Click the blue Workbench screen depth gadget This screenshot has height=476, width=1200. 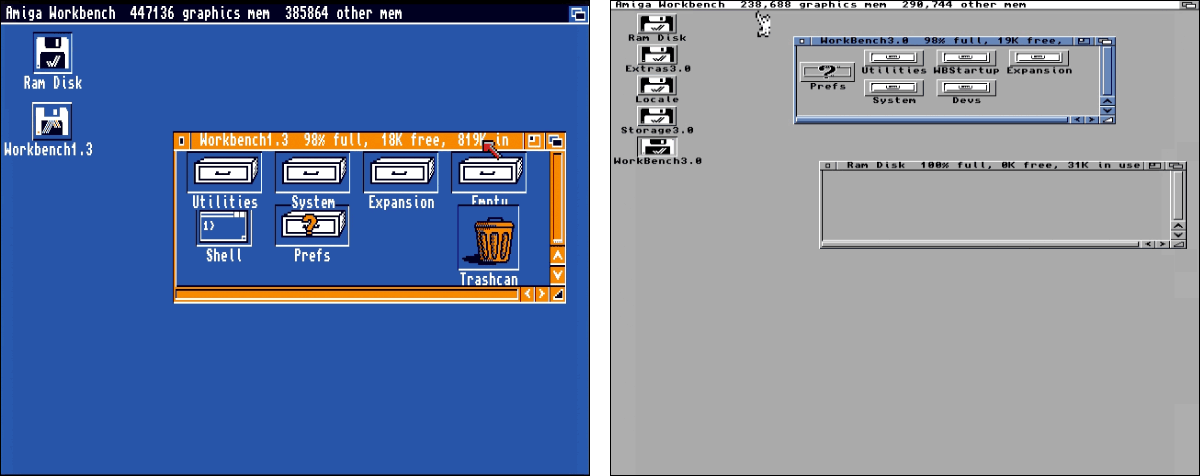(x=577, y=14)
